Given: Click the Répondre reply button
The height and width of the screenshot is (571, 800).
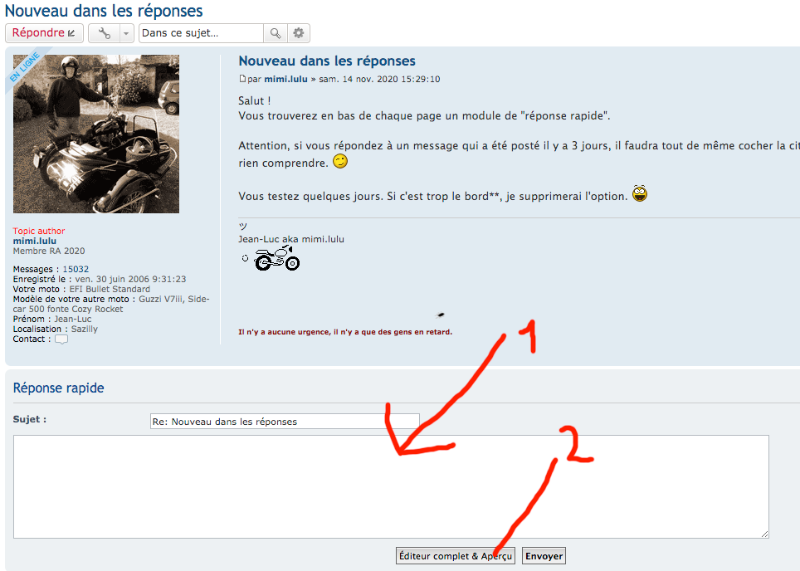Looking at the screenshot, I should [44, 33].
